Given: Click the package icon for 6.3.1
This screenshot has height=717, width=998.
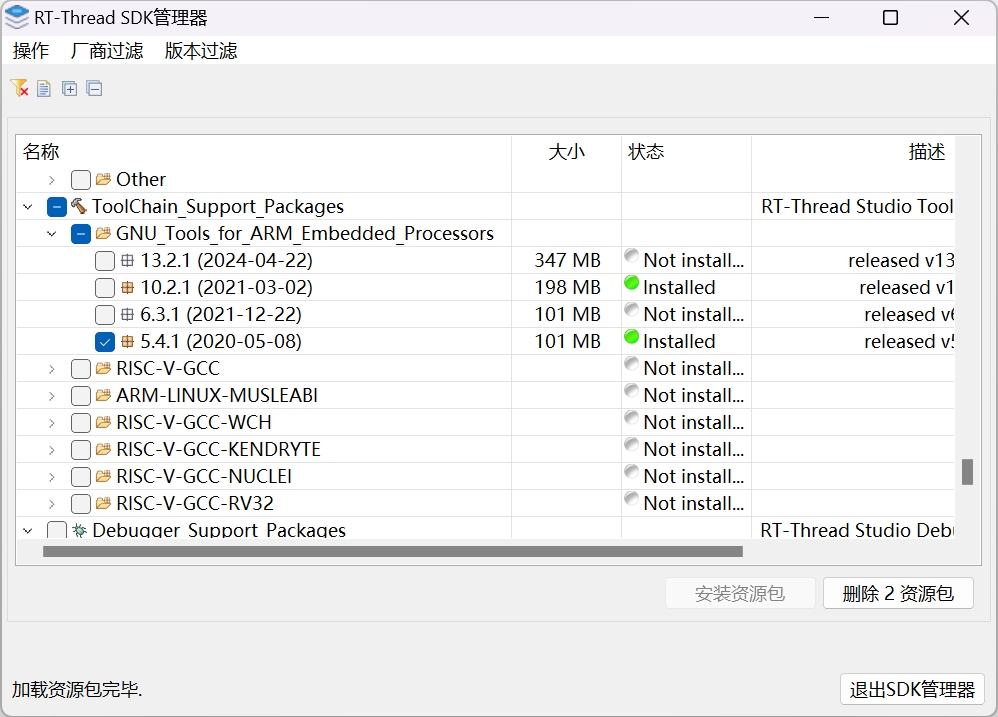Looking at the screenshot, I should pyautogui.click(x=127, y=314).
